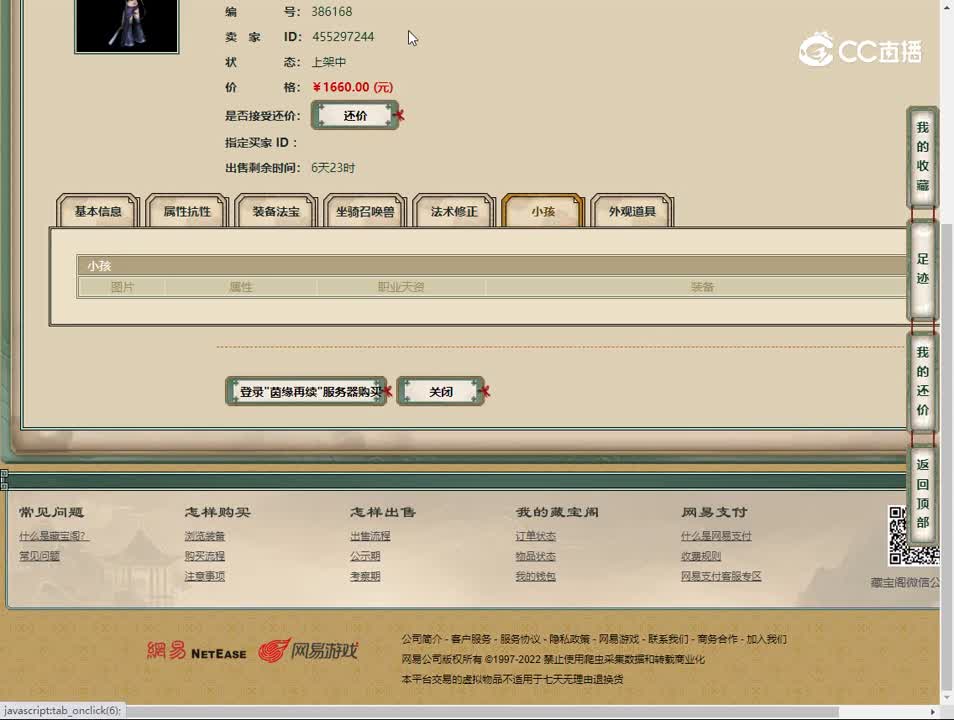The width and height of the screenshot is (954, 720).
Task: Open 我的收藏 side panel
Action: (x=922, y=156)
